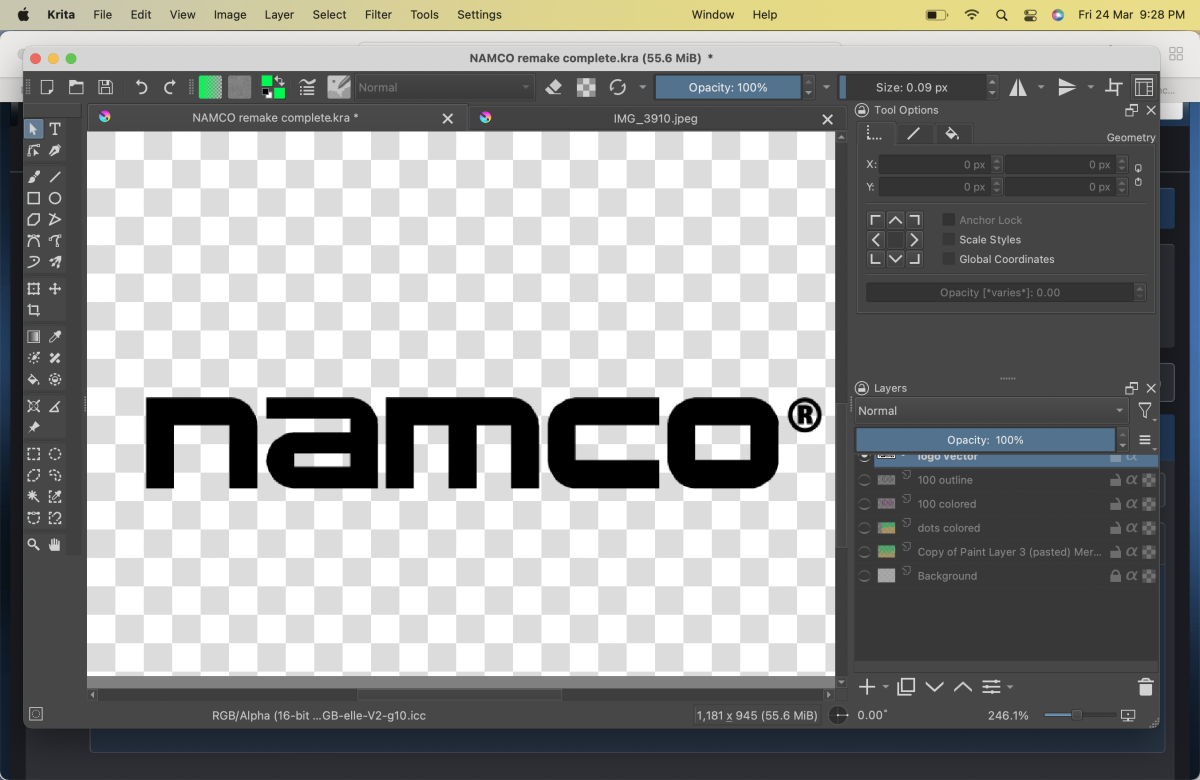Viewport: 1200px width, 780px height.
Task: Select the Gradient tool
Action: [34, 337]
